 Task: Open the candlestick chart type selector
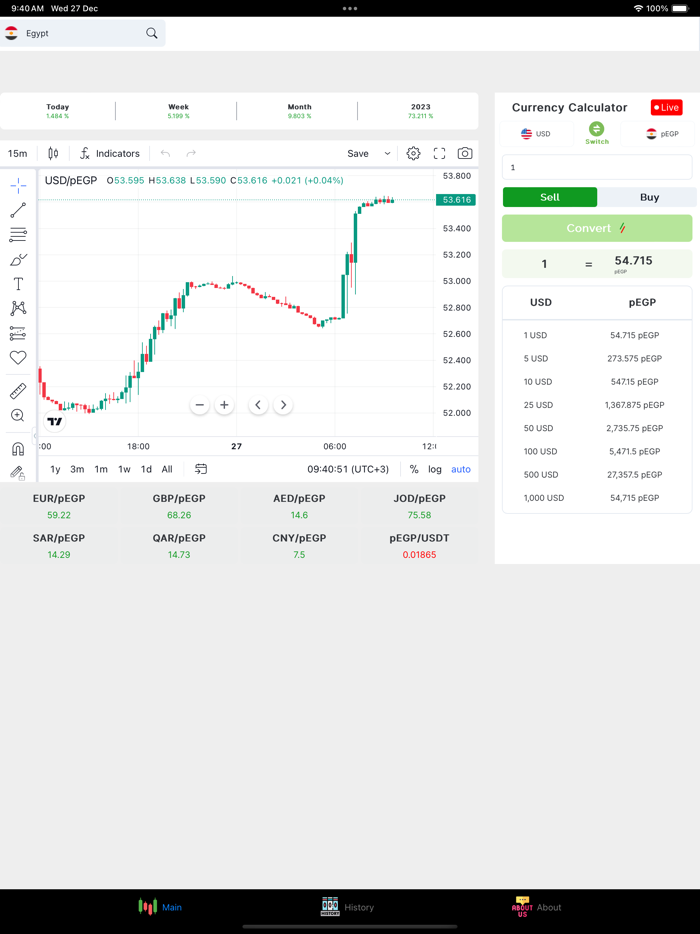53,154
